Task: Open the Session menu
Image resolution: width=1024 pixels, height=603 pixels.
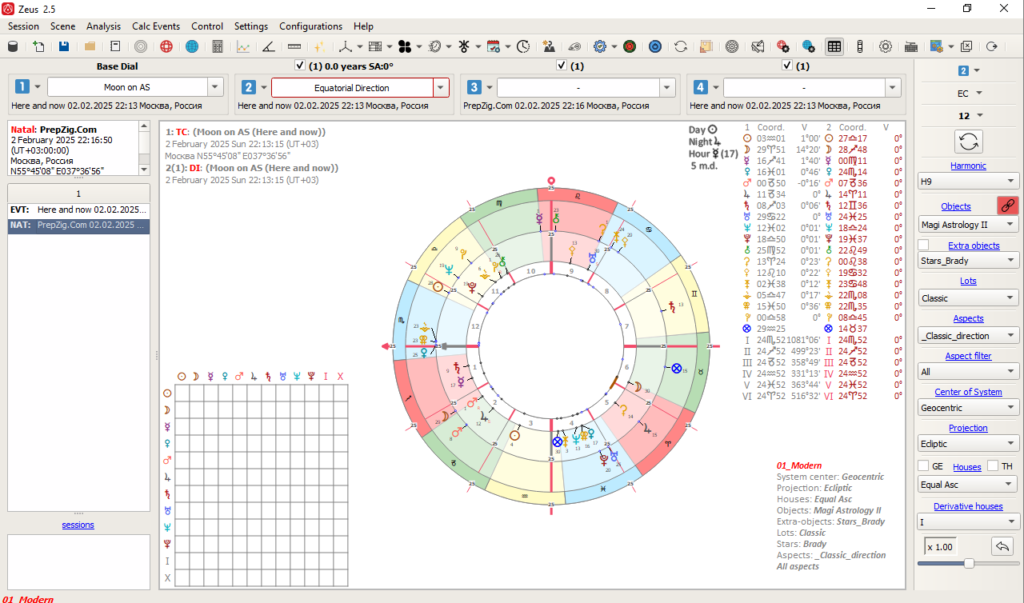Action: [x=24, y=26]
